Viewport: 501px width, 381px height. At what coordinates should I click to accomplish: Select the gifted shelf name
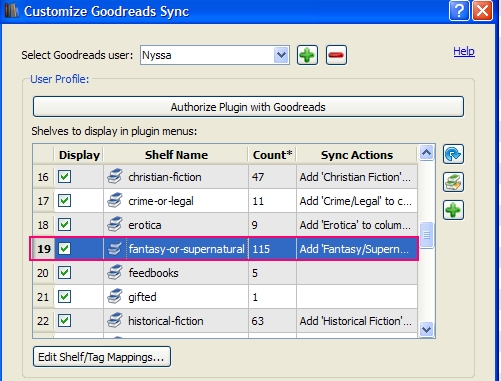[142, 297]
